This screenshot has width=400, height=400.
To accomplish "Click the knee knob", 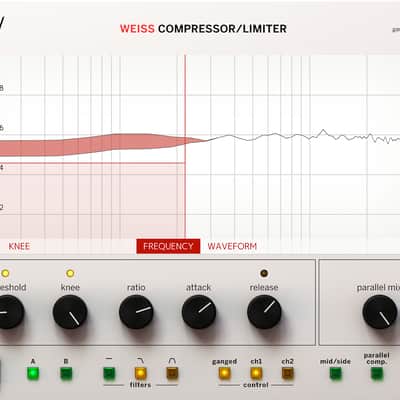I will [x=70, y=312].
